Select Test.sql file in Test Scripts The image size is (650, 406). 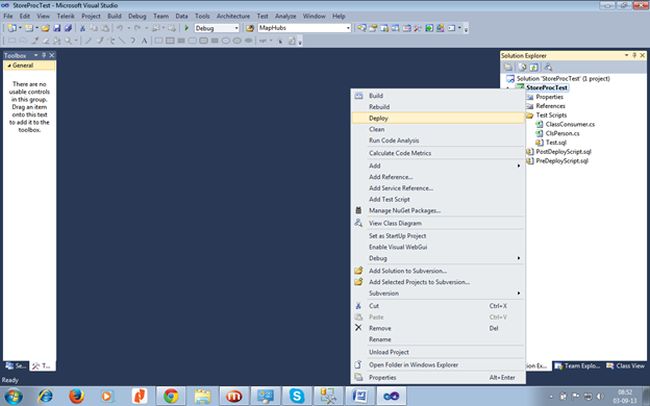coord(556,142)
